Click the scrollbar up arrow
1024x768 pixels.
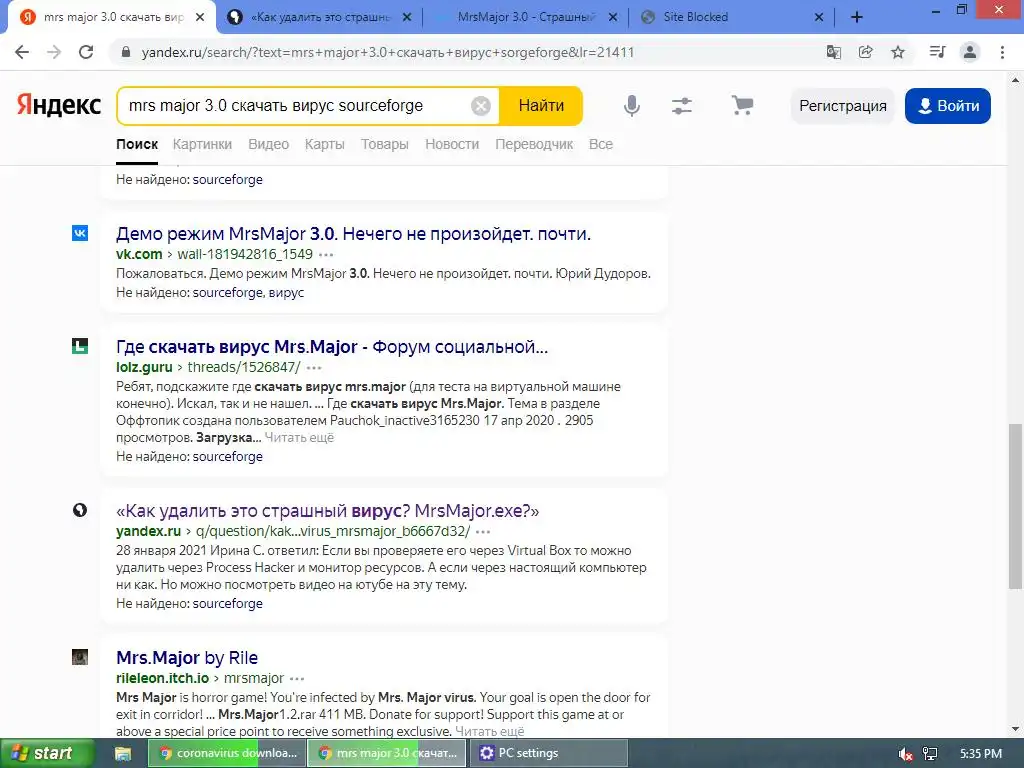click(1015, 80)
